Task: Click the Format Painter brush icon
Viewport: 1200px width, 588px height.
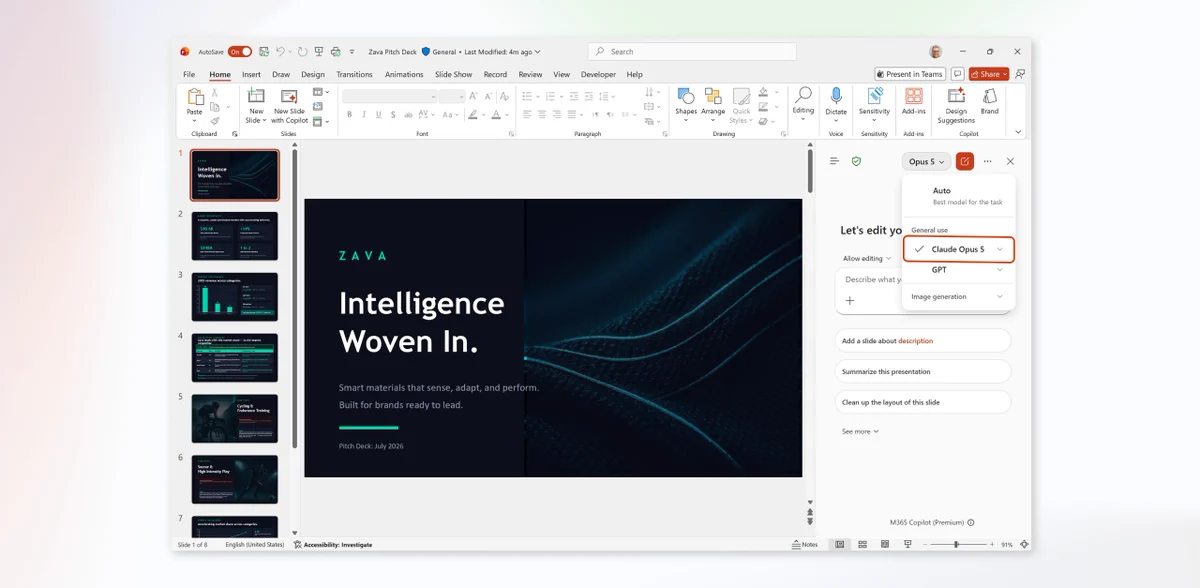Action: (x=215, y=120)
